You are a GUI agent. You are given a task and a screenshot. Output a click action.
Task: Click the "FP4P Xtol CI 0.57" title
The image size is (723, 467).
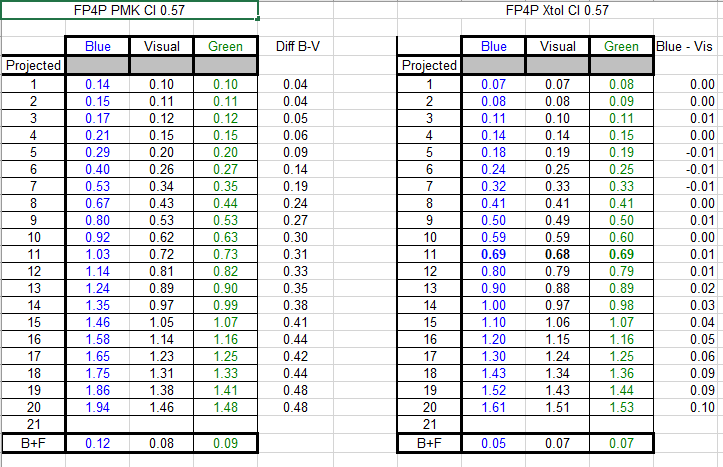point(558,11)
